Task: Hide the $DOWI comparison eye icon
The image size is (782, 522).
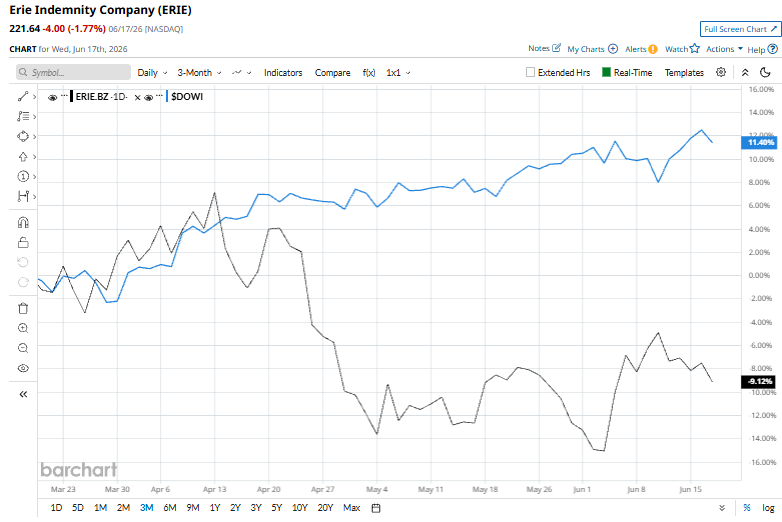Action: [x=148, y=97]
